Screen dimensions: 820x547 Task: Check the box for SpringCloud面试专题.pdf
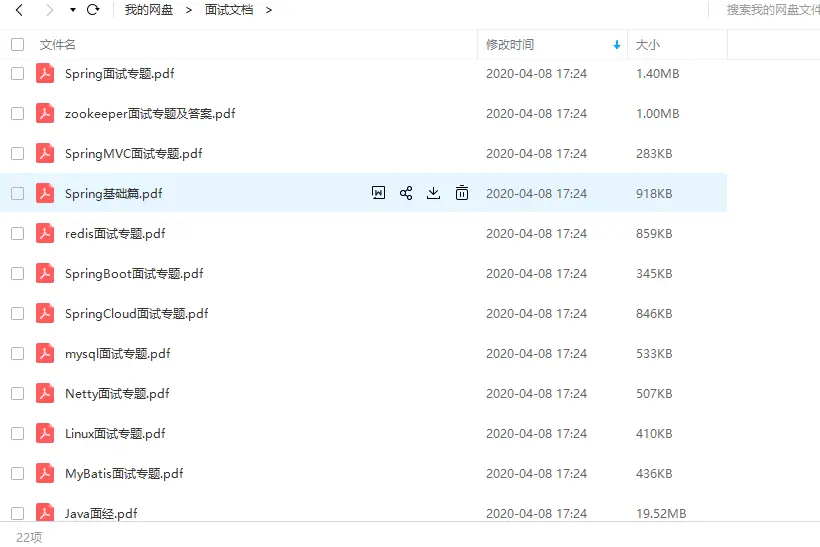pos(18,313)
